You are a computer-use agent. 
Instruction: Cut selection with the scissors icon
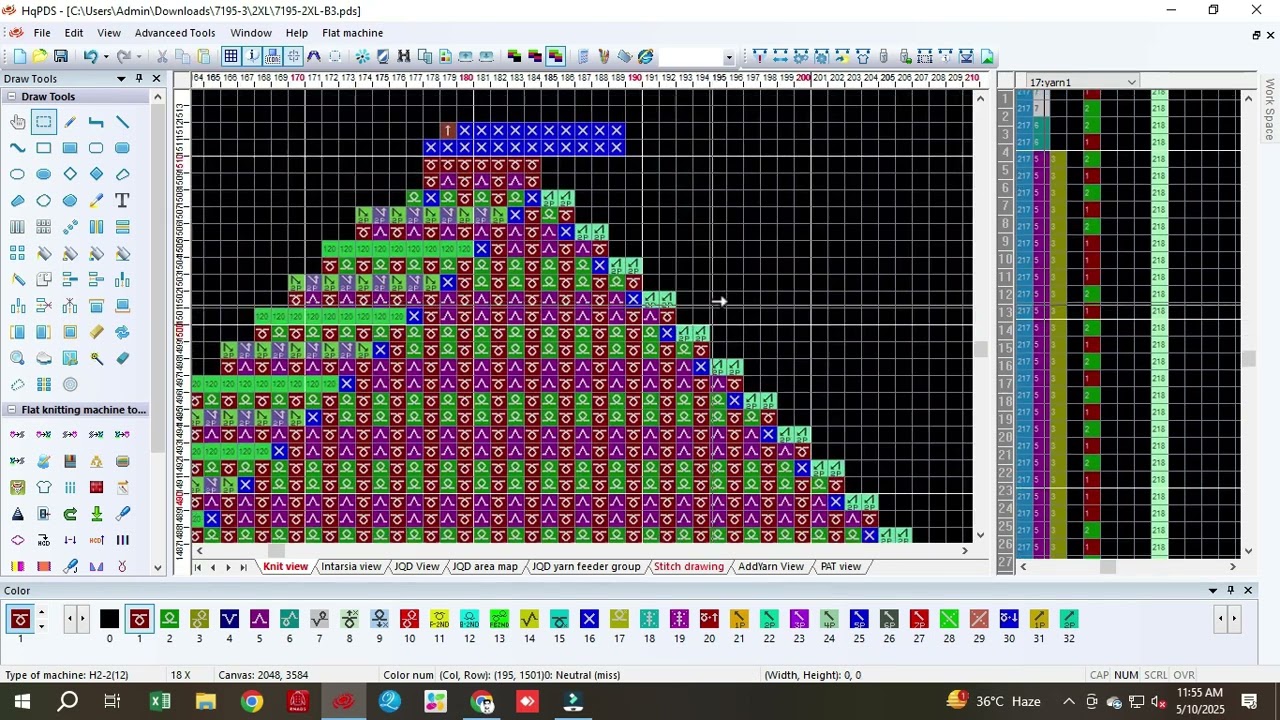pos(162,57)
